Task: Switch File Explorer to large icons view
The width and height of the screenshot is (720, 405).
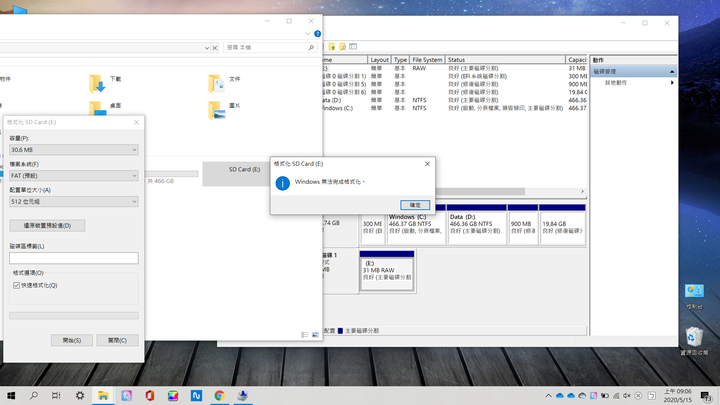Action: click(x=315, y=335)
